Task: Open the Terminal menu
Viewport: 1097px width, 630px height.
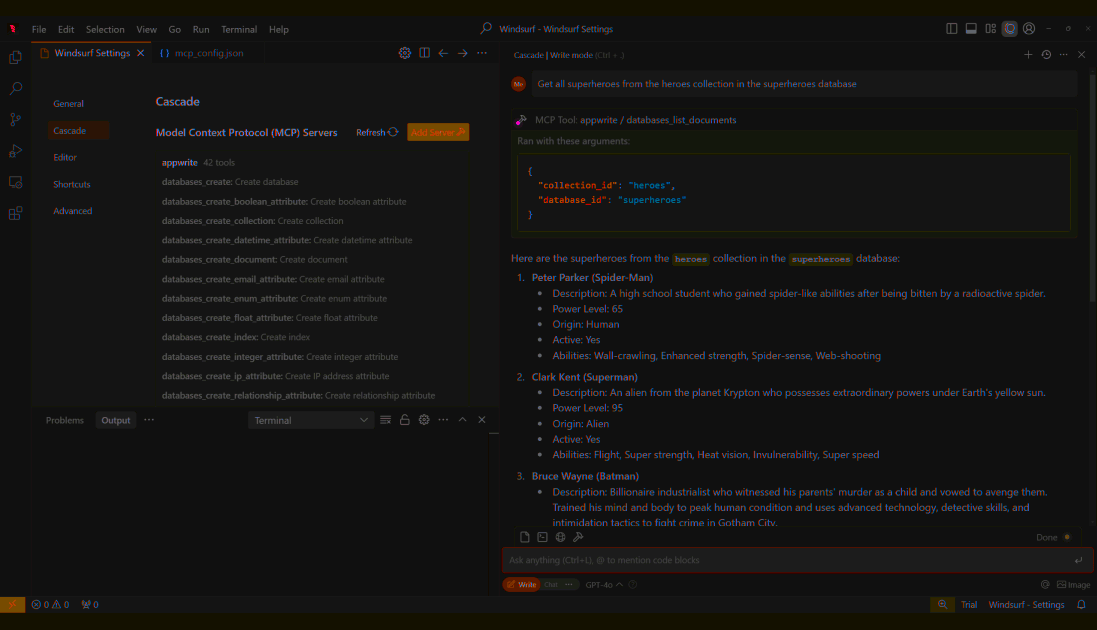Action: [x=238, y=29]
